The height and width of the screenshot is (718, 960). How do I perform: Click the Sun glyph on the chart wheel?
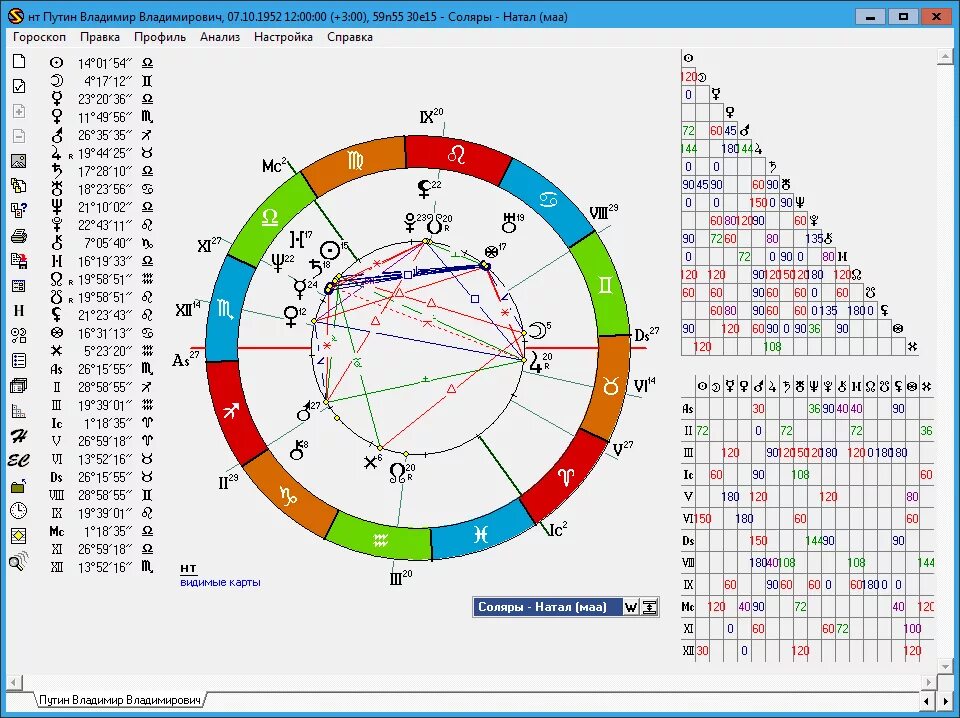(x=330, y=250)
